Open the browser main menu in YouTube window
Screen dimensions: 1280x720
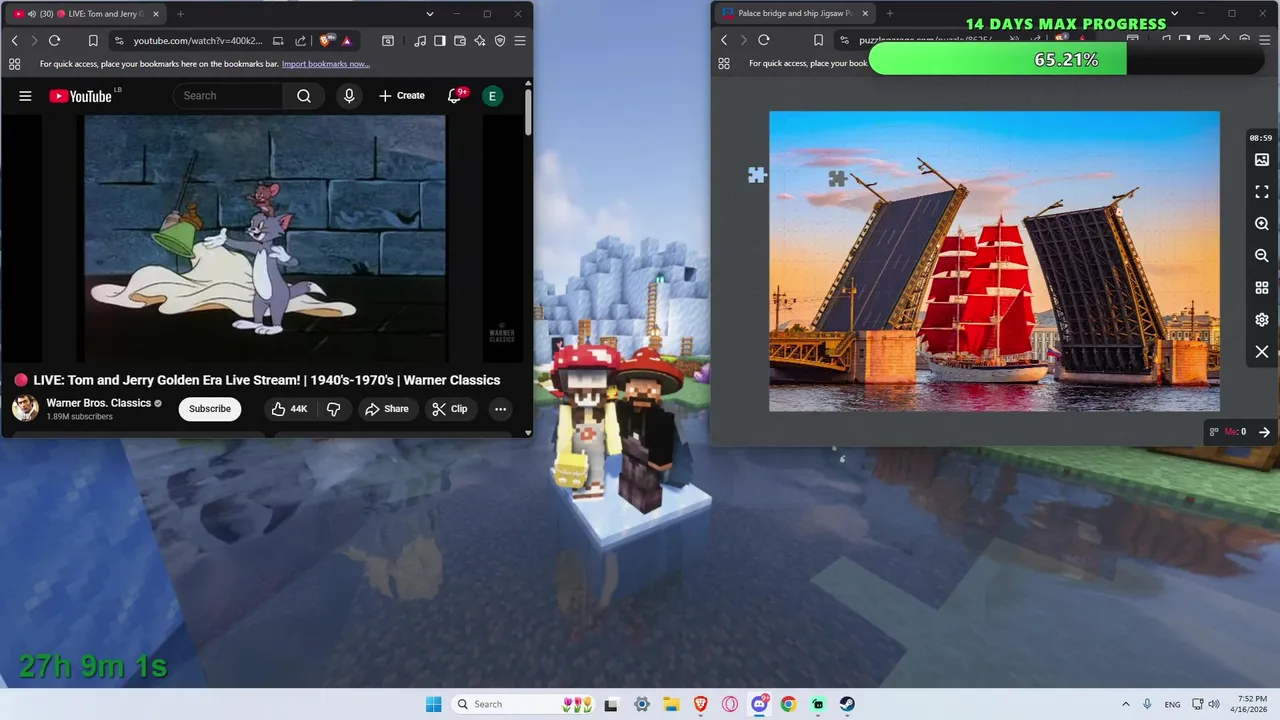point(519,41)
